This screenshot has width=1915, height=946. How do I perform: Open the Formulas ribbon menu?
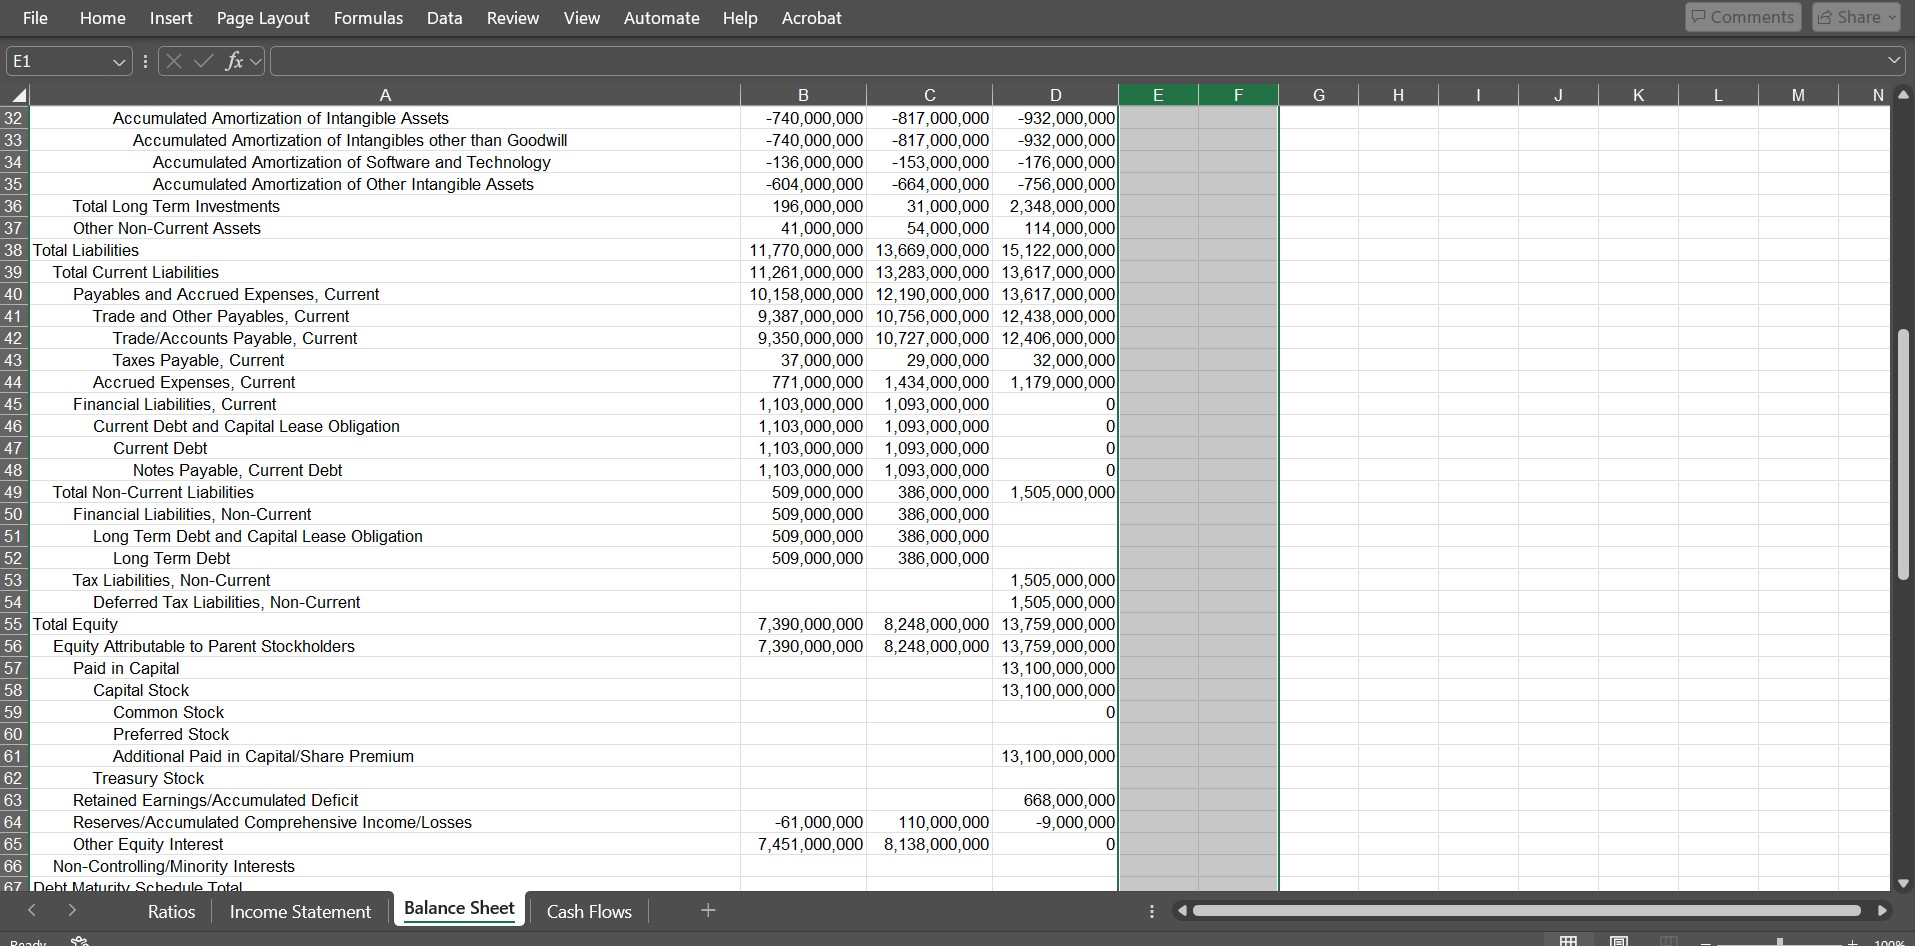pyautogui.click(x=367, y=17)
